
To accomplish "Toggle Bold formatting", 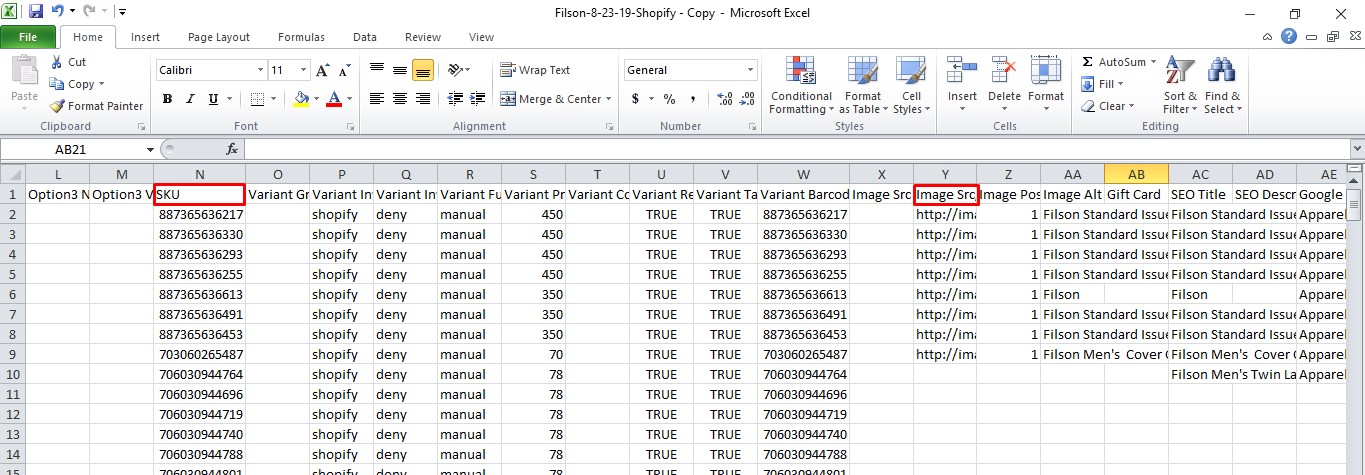I will coord(167,99).
